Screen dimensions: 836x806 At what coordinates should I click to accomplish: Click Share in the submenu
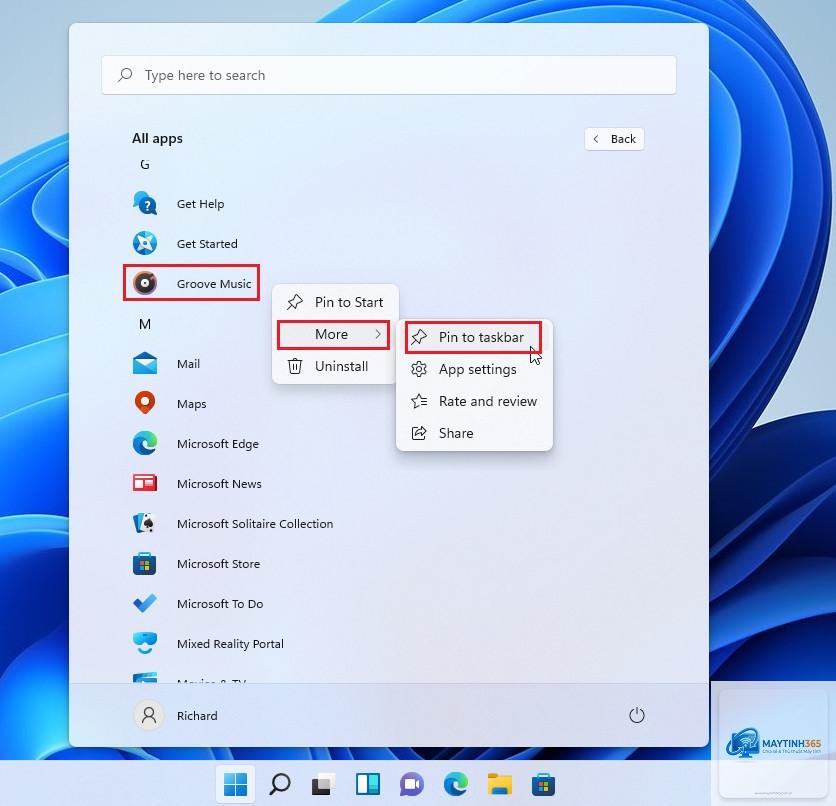pos(474,433)
